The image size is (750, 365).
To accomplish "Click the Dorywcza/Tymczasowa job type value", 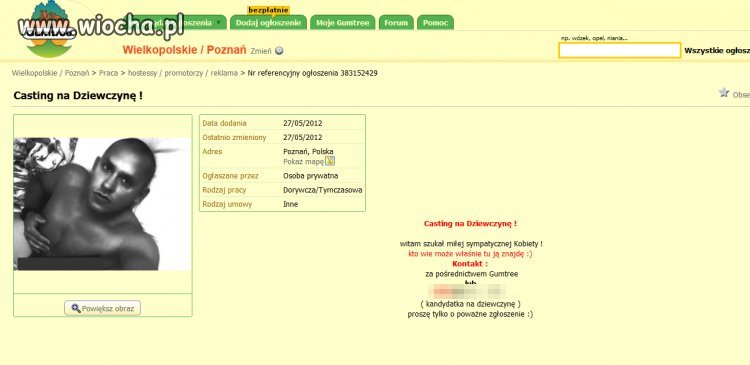I will pyautogui.click(x=322, y=190).
